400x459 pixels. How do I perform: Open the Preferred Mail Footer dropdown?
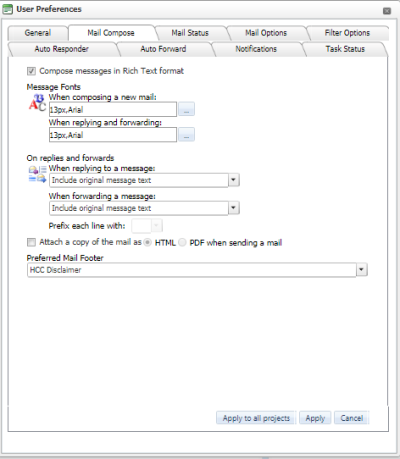point(361,269)
